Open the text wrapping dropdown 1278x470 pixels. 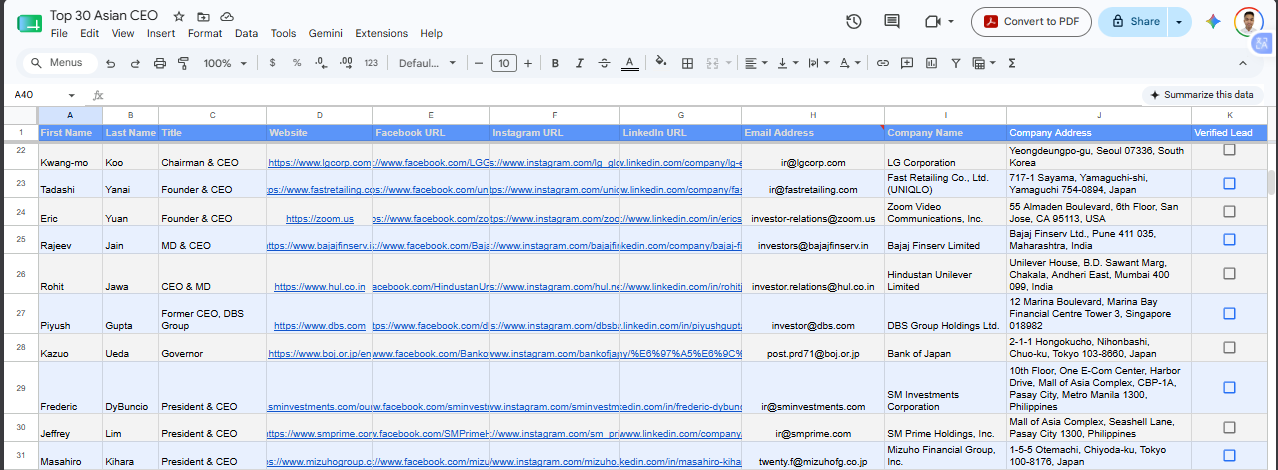[818, 63]
